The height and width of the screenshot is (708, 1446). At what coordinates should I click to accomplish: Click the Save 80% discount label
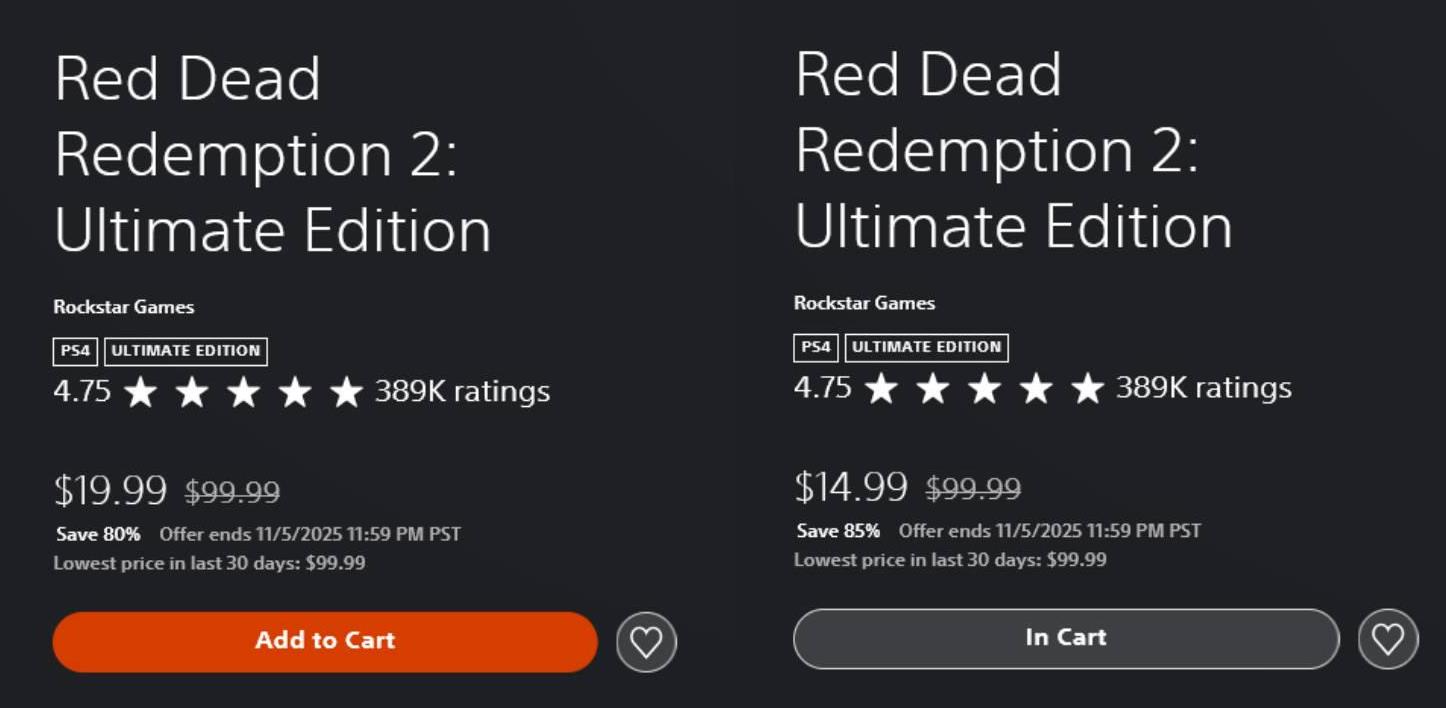pyautogui.click(x=98, y=534)
